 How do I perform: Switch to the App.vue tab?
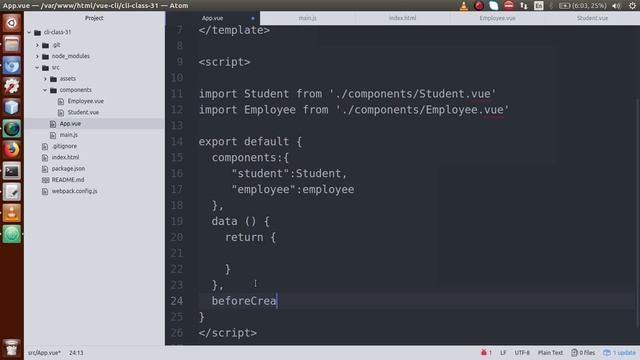click(213, 18)
